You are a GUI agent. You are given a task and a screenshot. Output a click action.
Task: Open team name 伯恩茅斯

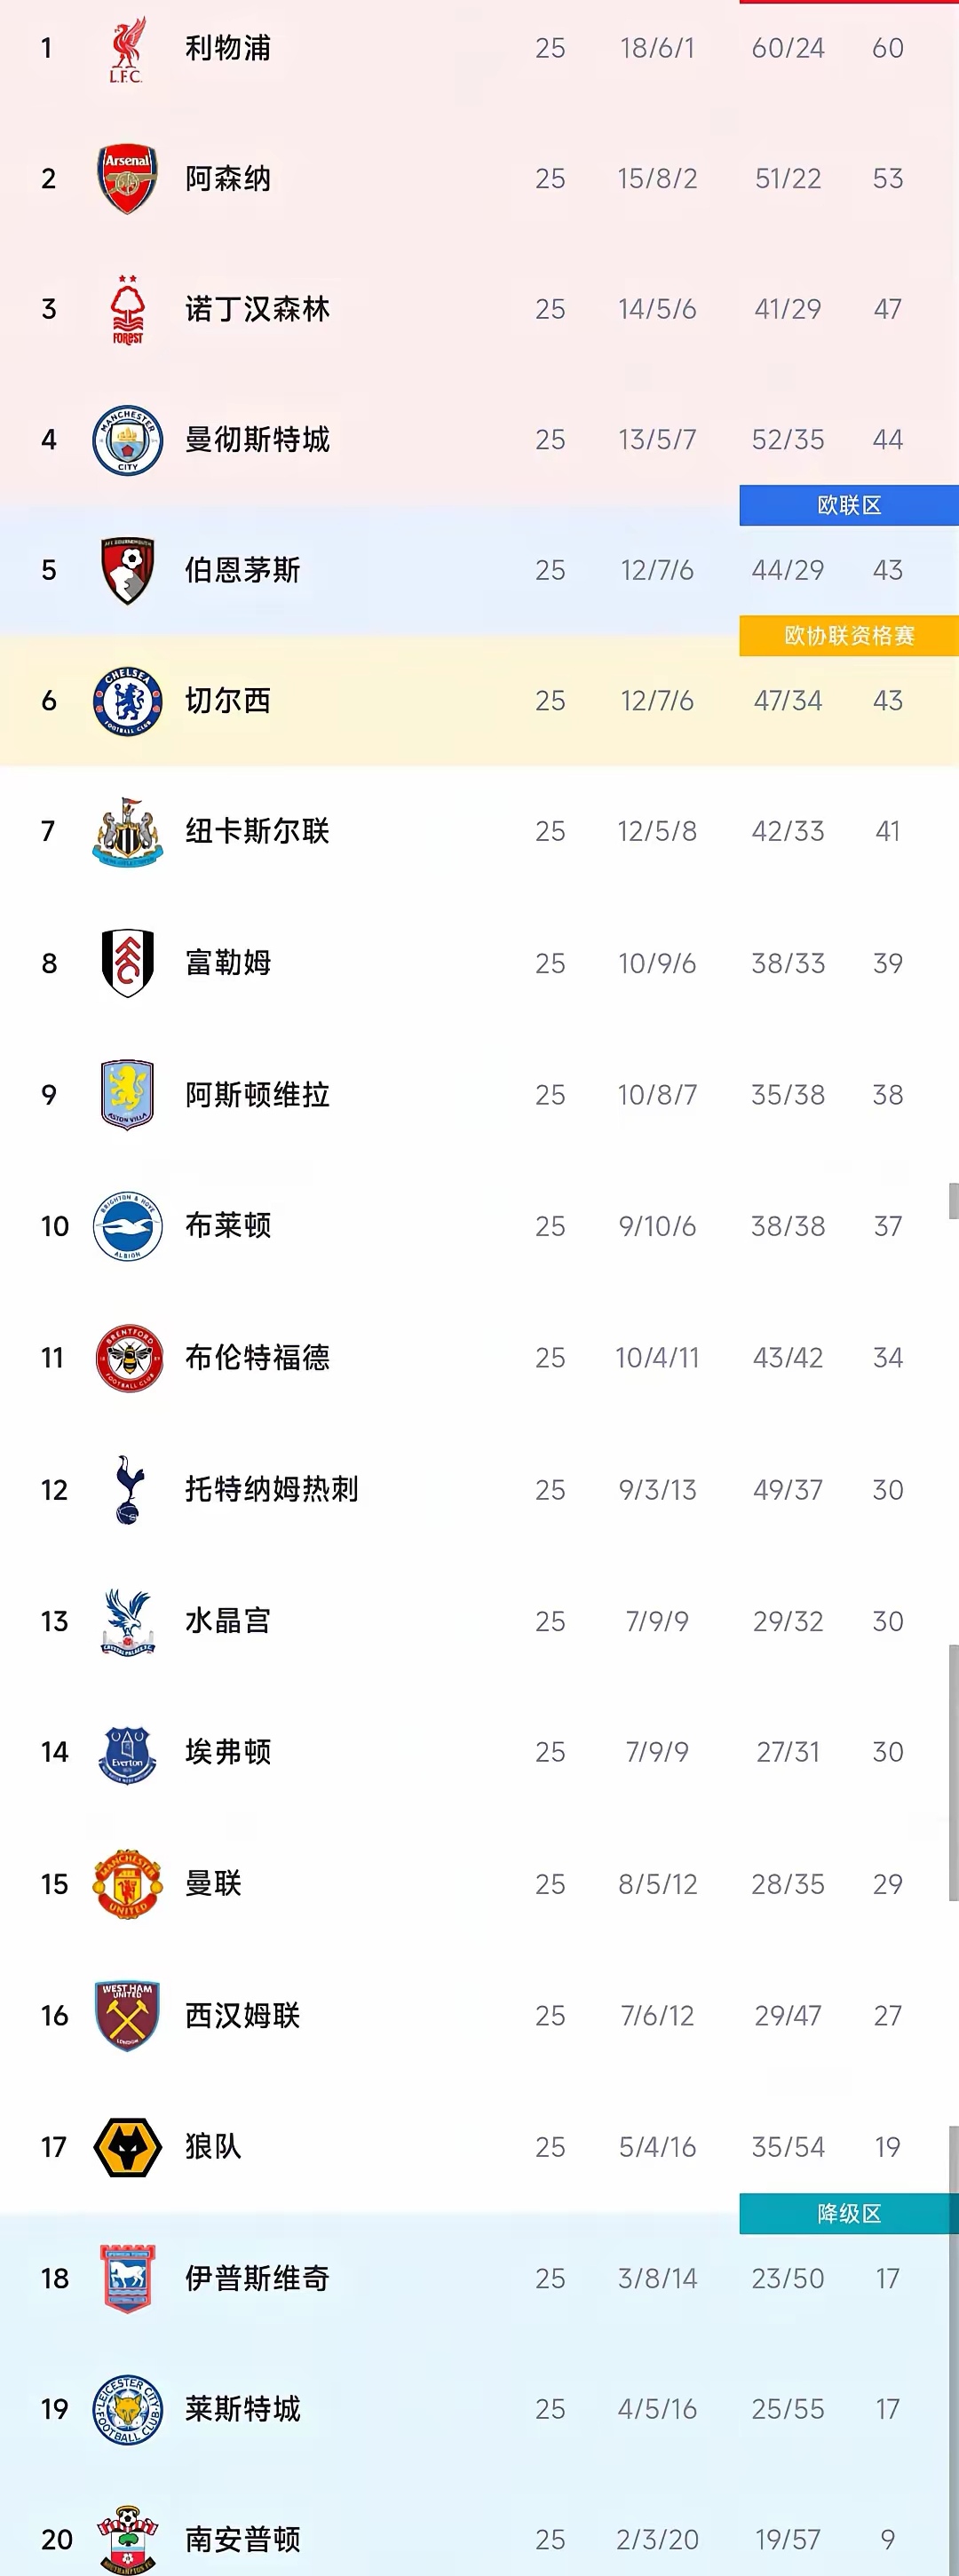point(242,570)
